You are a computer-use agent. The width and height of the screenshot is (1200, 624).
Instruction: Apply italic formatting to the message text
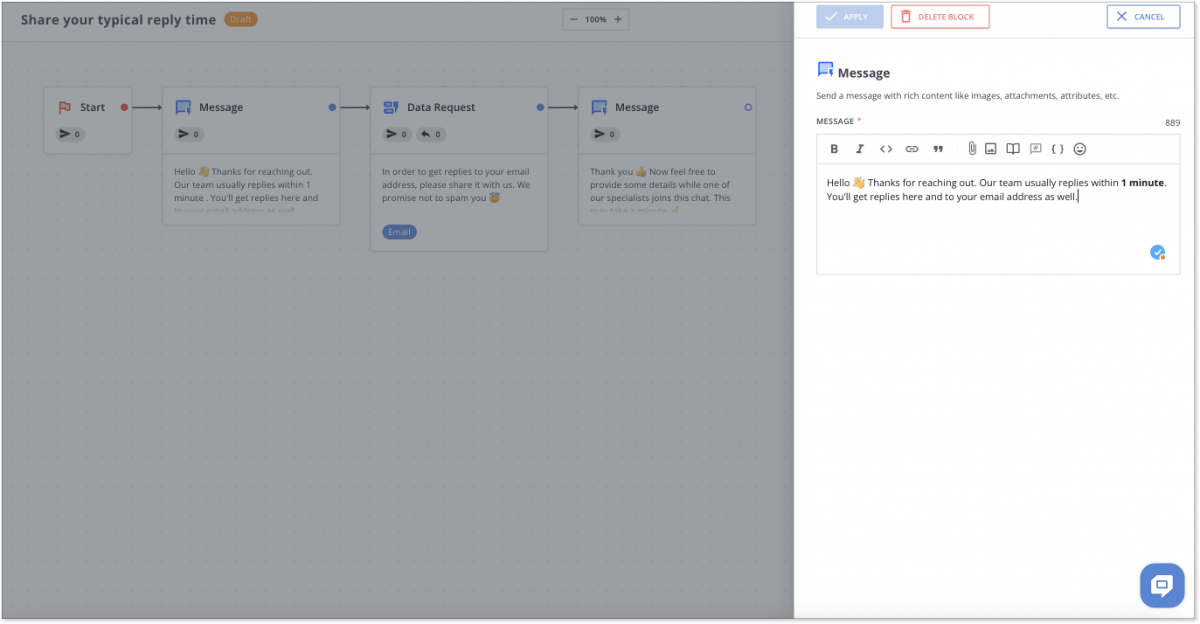[x=860, y=148]
